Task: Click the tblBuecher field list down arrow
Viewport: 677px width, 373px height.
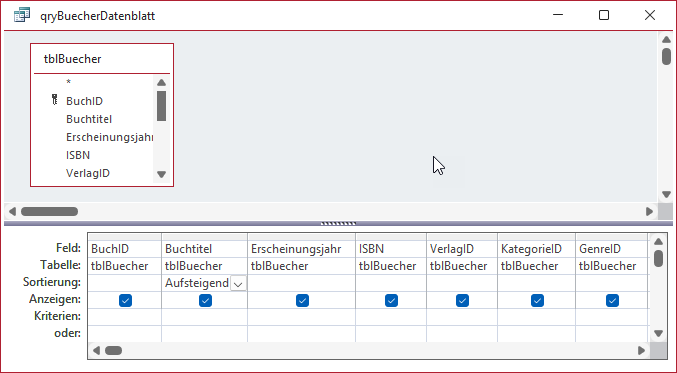Action: 161,174
